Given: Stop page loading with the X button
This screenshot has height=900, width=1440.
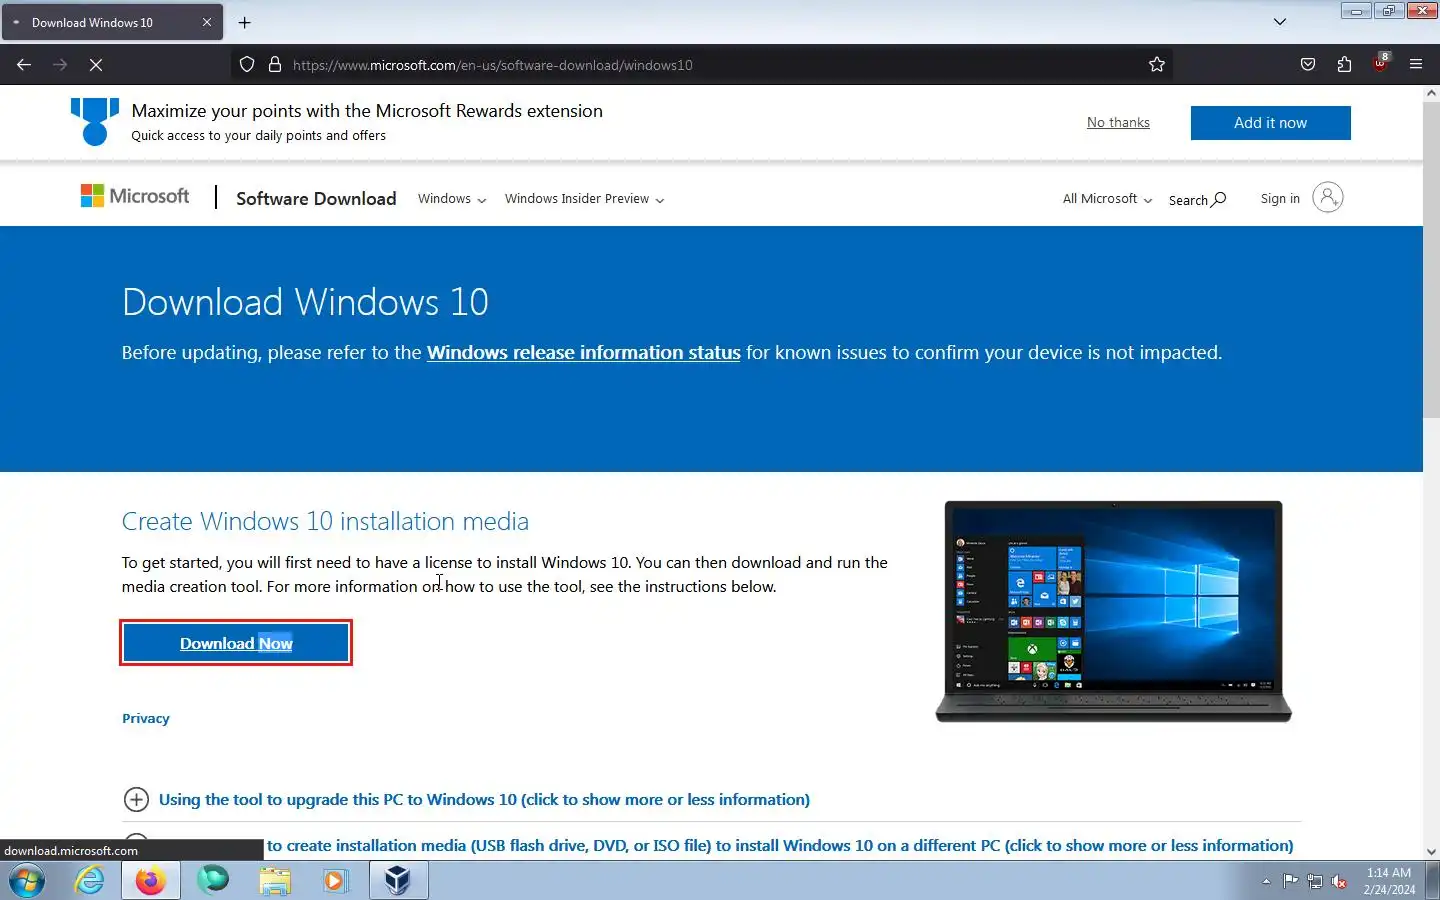Looking at the screenshot, I should [96, 64].
